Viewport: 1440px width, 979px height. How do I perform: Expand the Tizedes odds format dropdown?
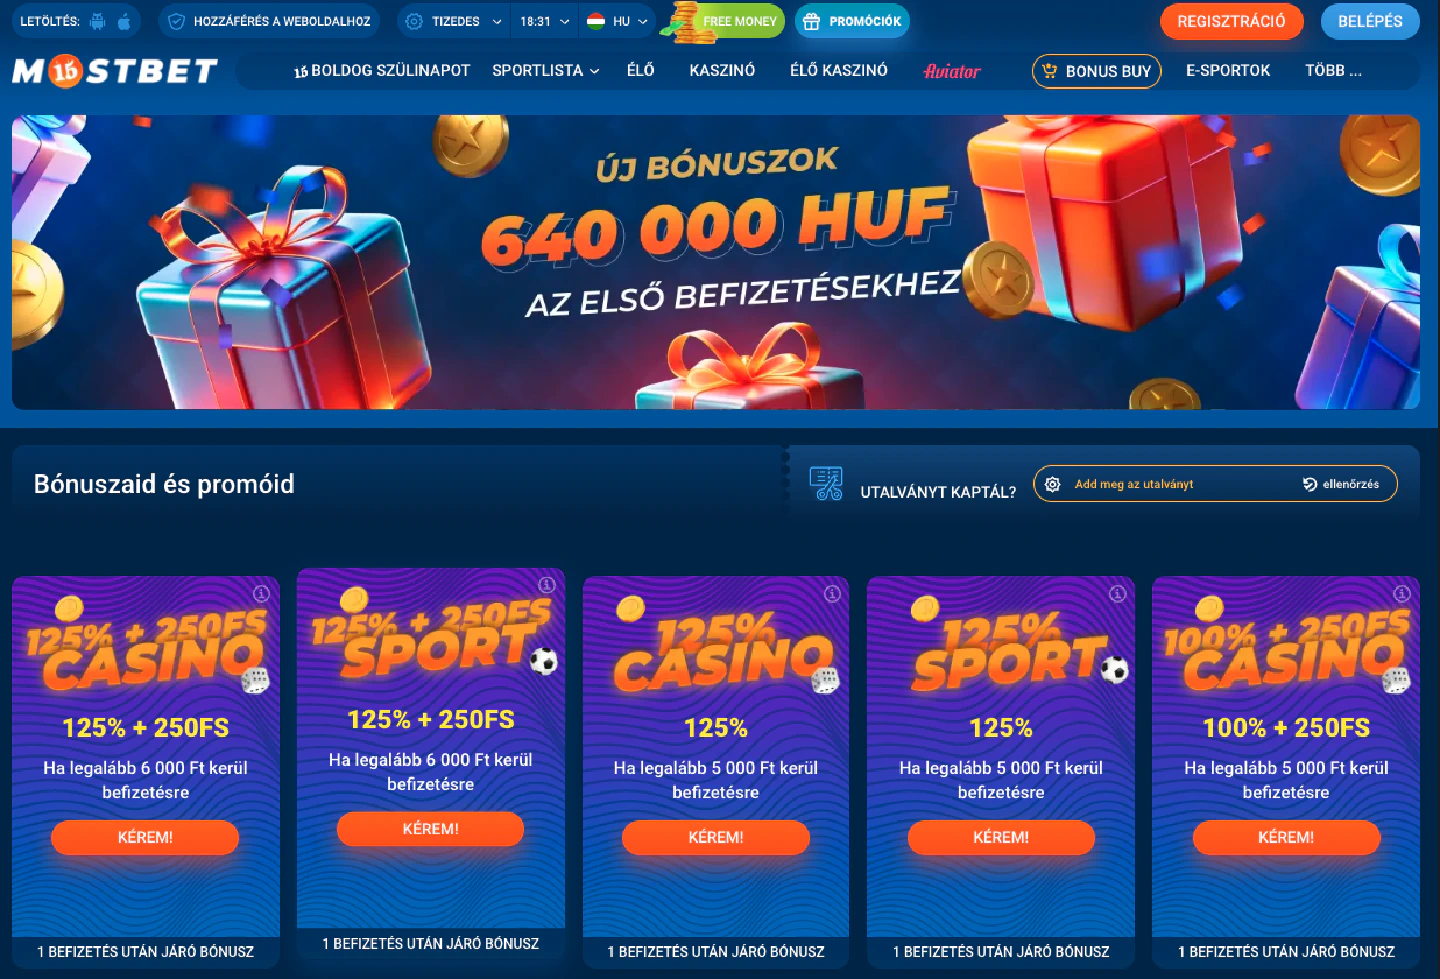pos(453,21)
